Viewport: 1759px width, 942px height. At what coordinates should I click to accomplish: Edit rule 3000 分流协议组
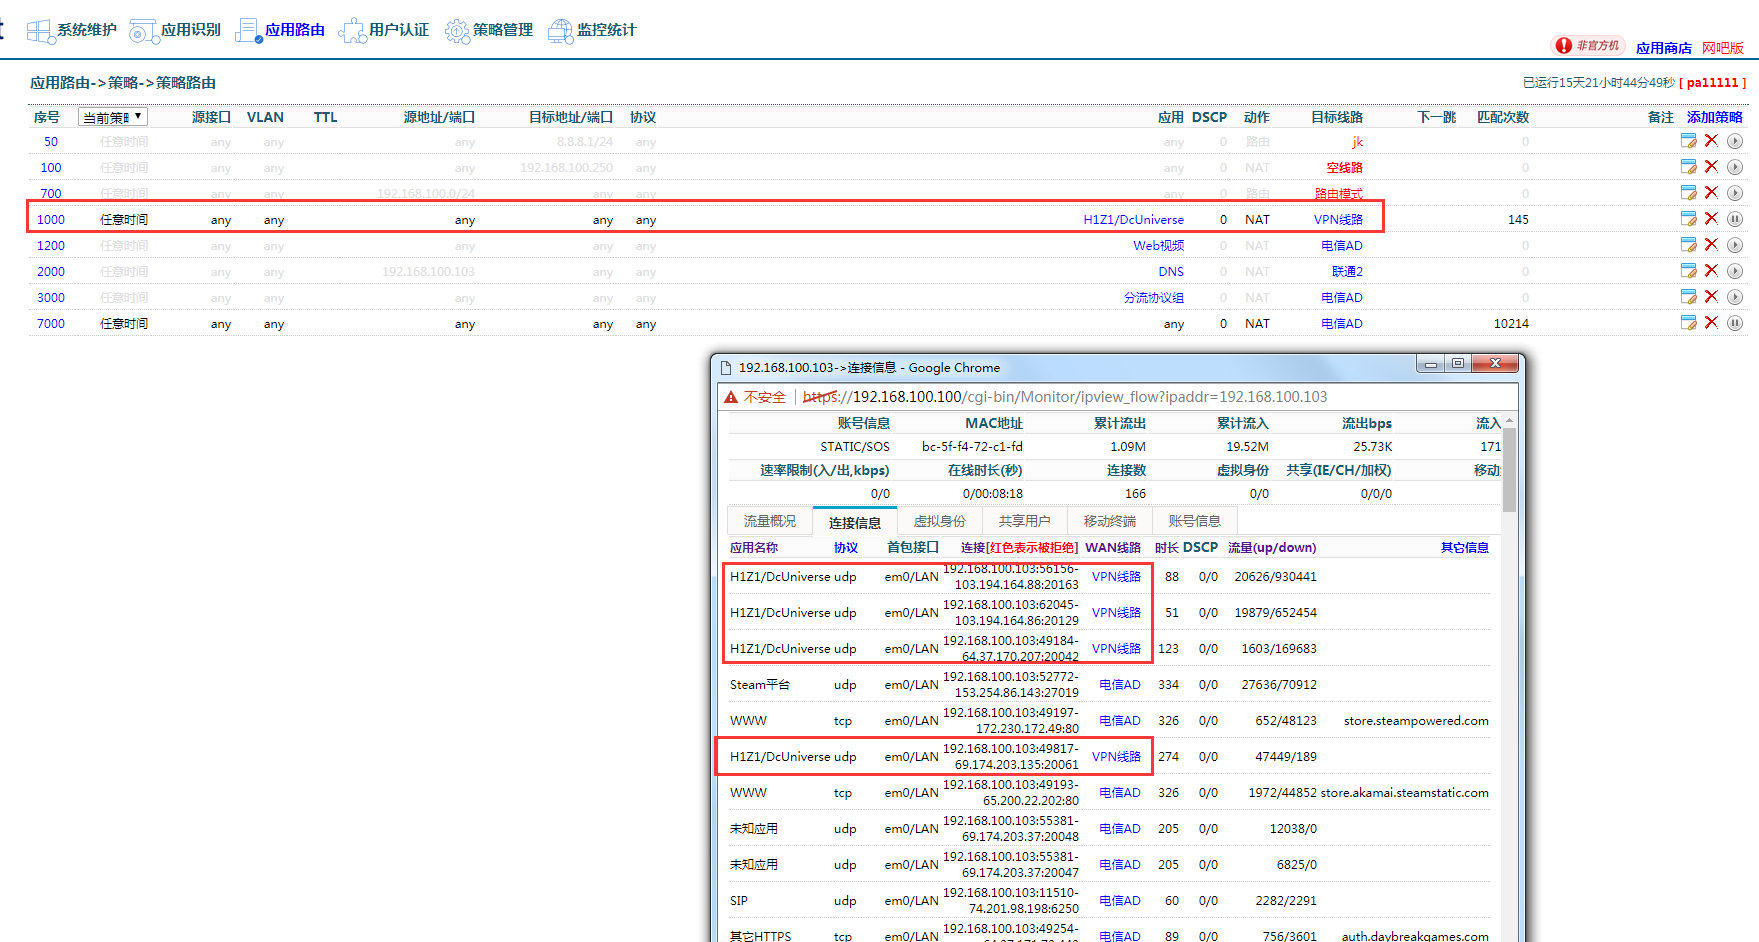coord(1689,297)
